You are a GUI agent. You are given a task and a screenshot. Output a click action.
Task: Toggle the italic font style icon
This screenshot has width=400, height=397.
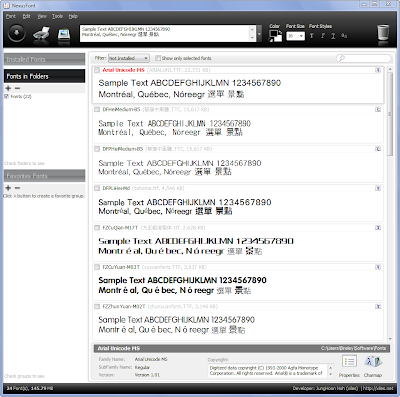(323, 36)
